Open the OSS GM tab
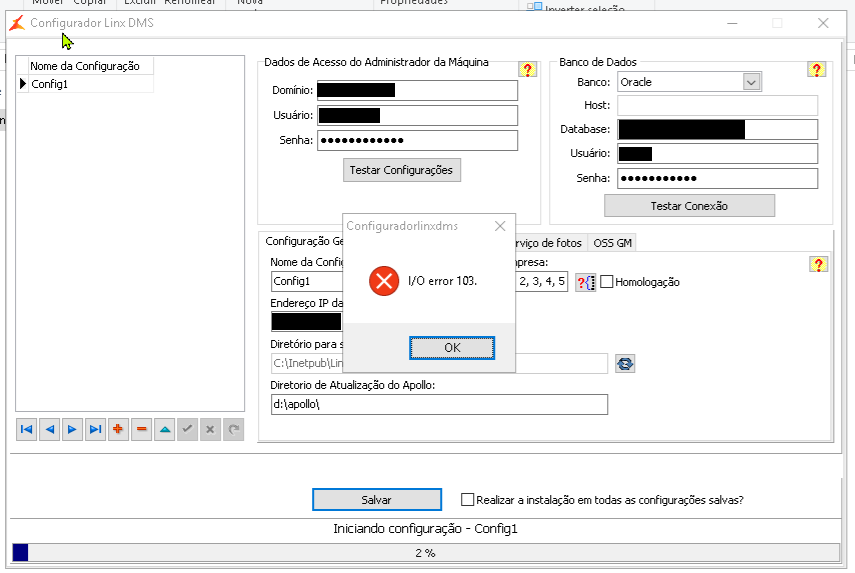The height and width of the screenshot is (573, 855). tap(612, 243)
